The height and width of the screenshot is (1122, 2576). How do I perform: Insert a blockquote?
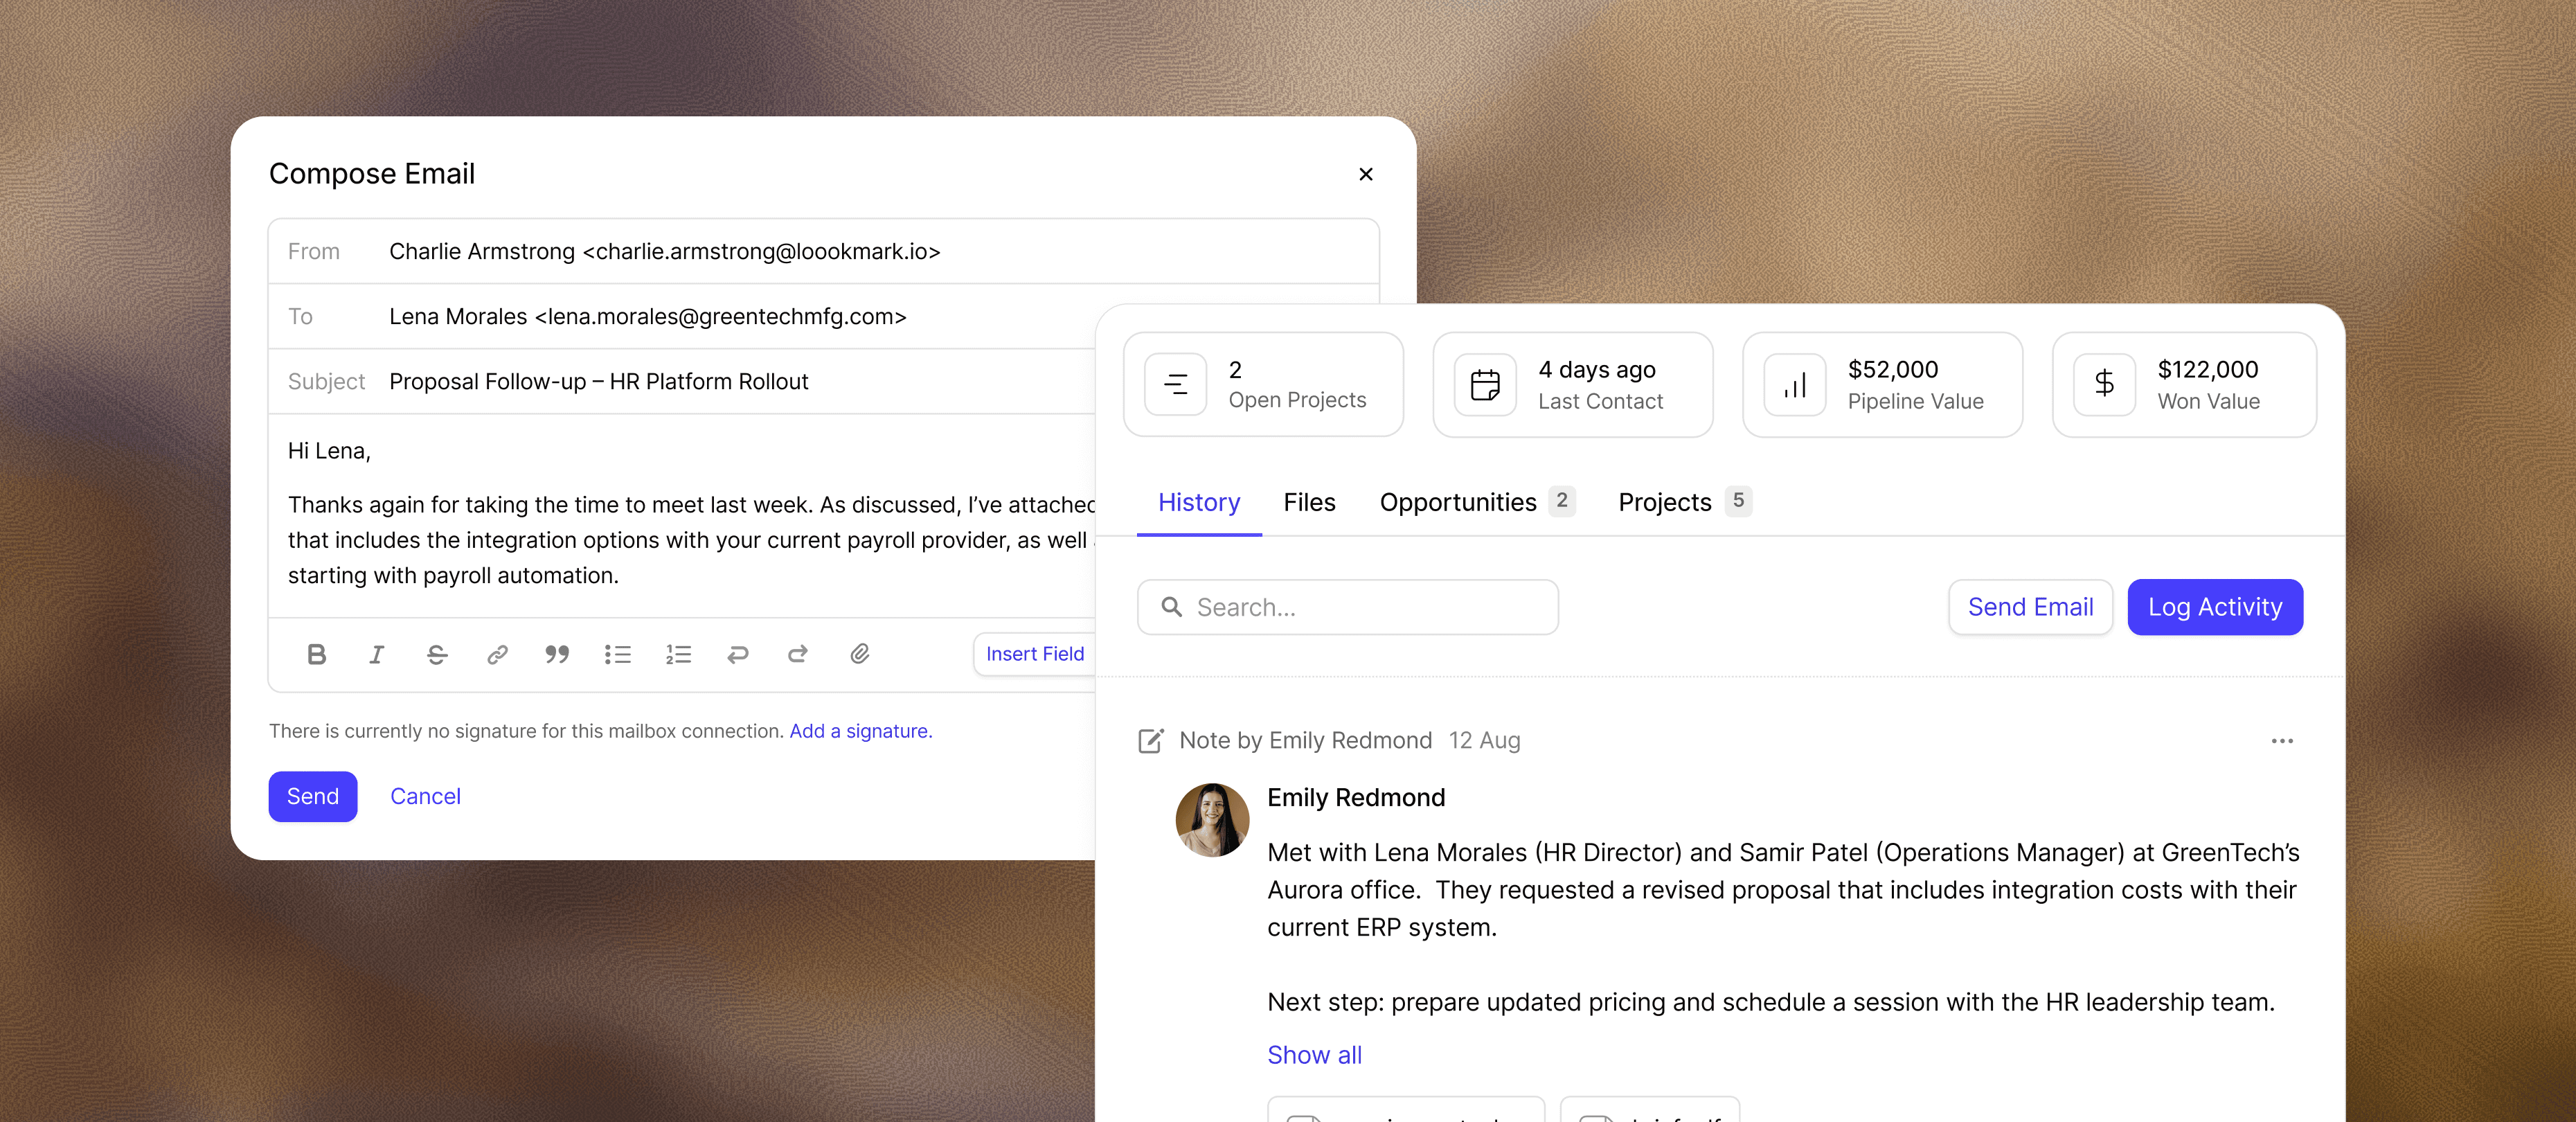pyautogui.click(x=557, y=655)
